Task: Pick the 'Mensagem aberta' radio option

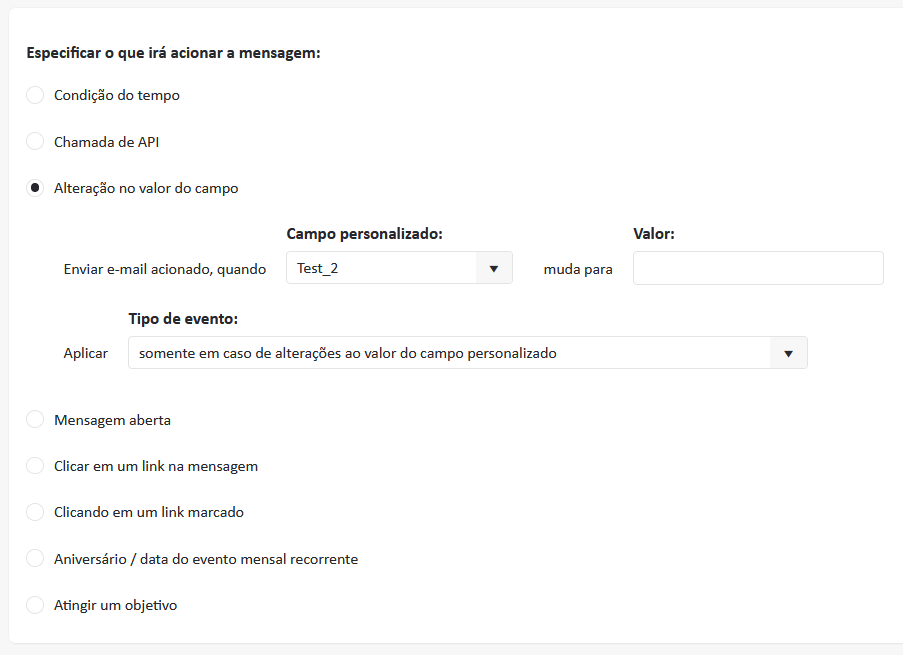Action: (35, 420)
